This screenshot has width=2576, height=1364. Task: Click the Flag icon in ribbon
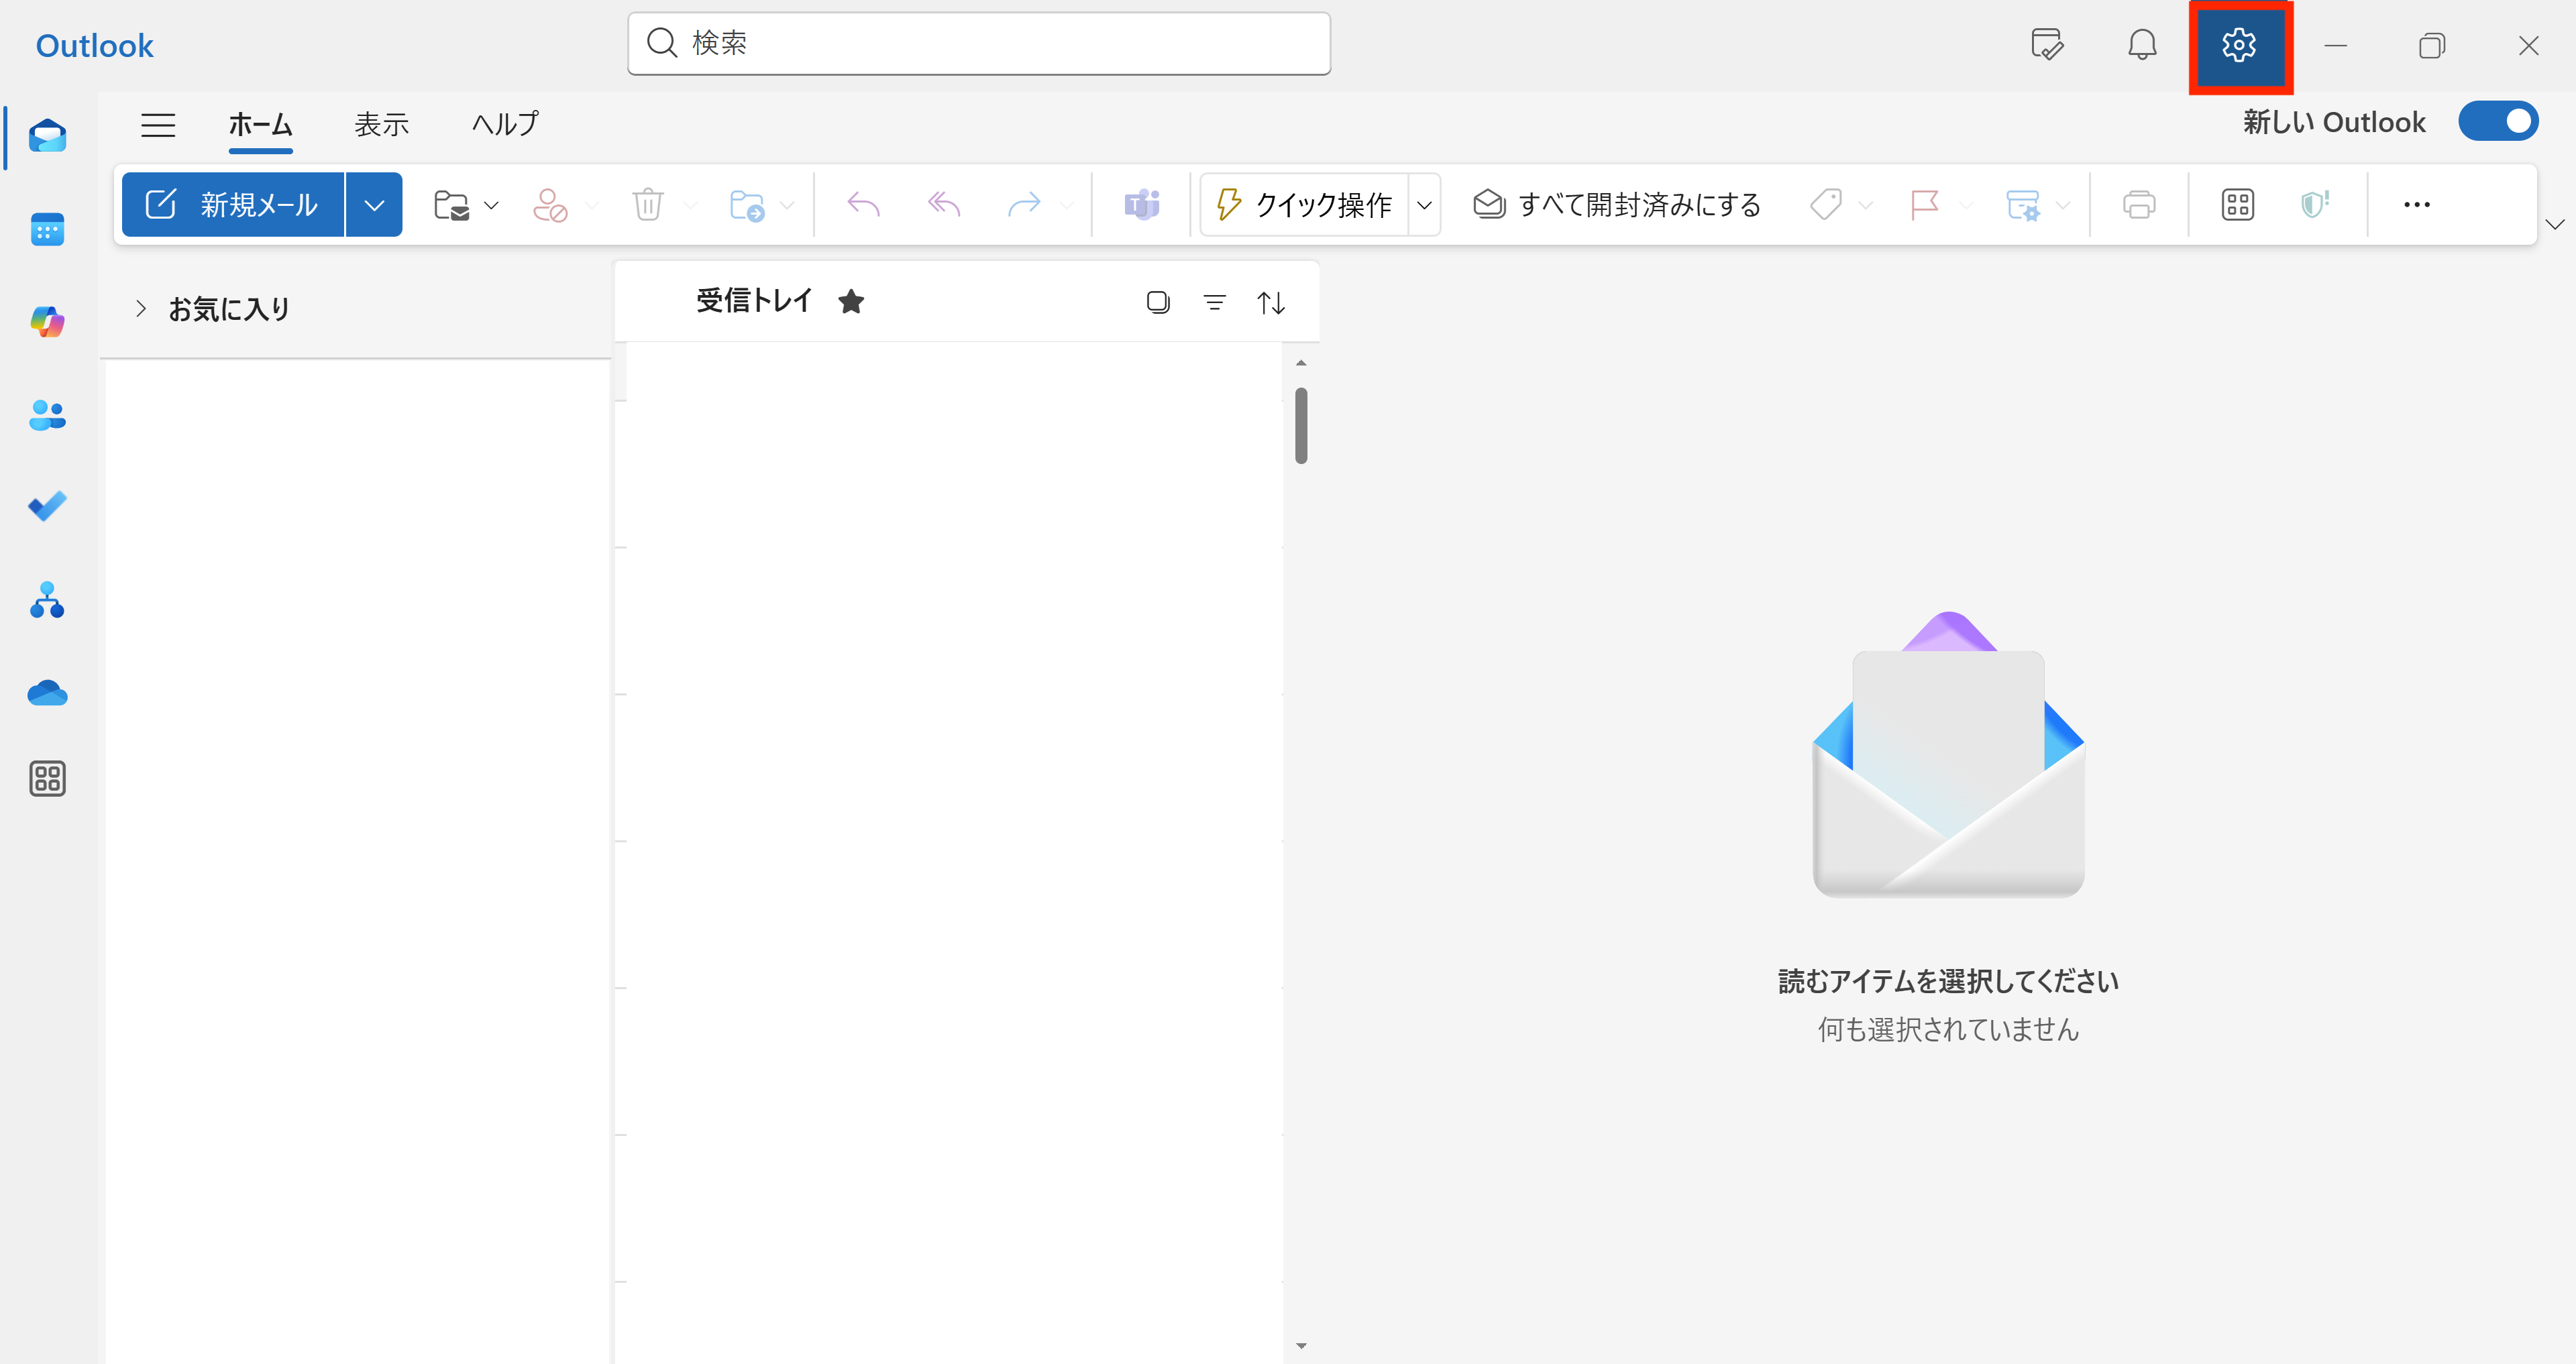1924,205
